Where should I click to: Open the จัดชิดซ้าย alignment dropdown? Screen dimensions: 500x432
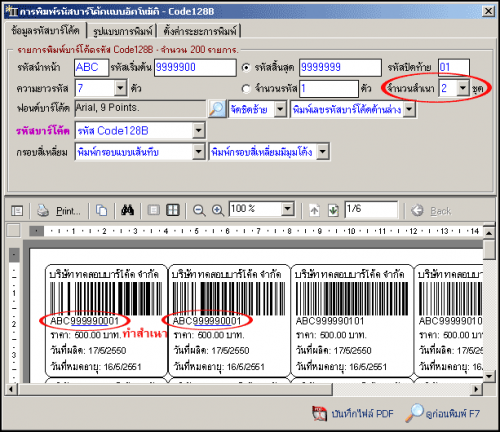click(280, 109)
